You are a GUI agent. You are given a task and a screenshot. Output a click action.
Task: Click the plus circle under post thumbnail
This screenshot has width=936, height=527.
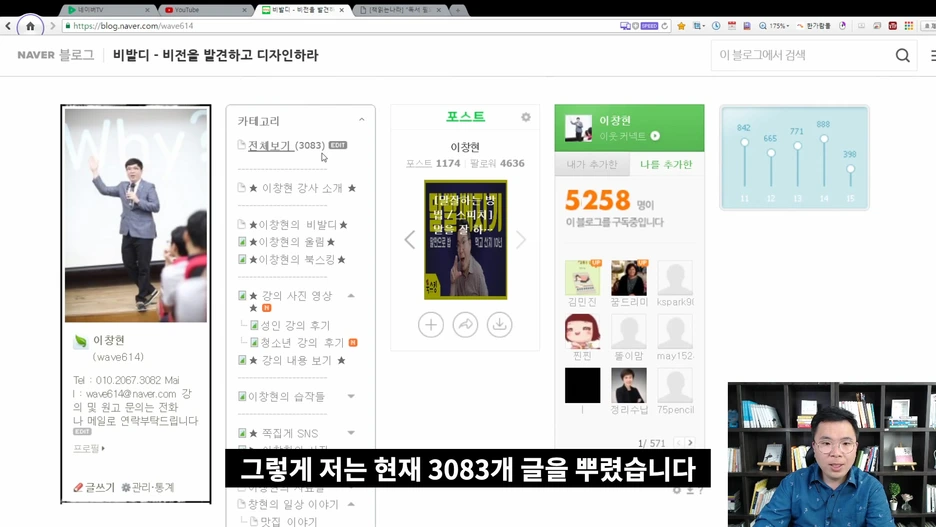(x=430, y=325)
